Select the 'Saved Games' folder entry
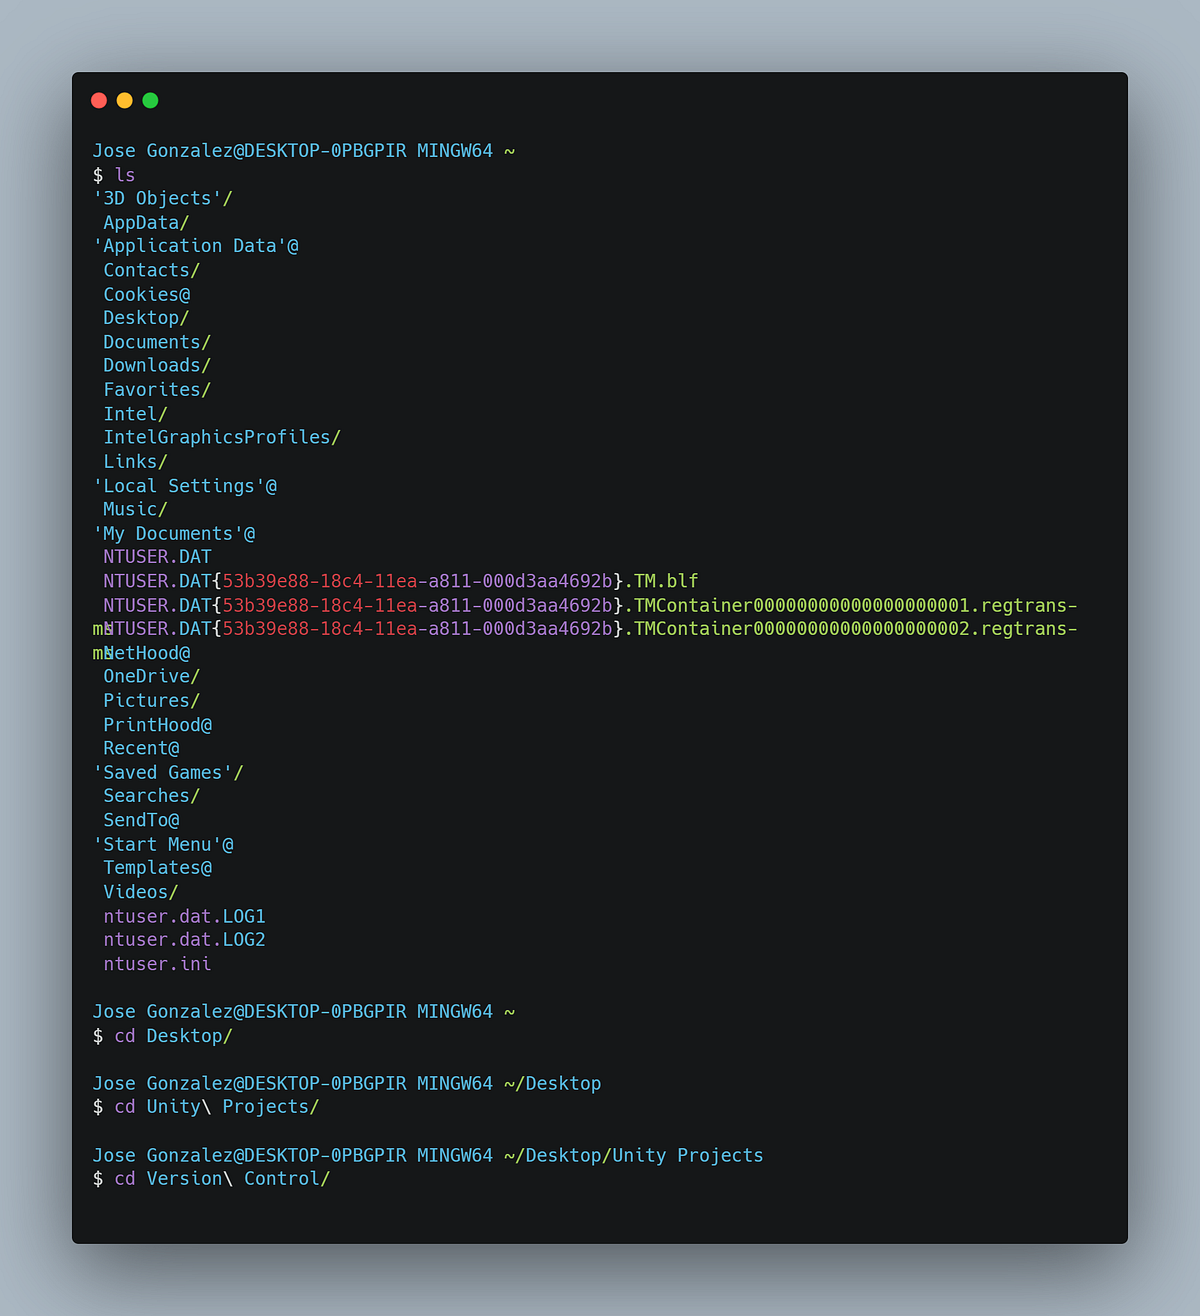This screenshot has width=1200, height=1316. [166, 772]
